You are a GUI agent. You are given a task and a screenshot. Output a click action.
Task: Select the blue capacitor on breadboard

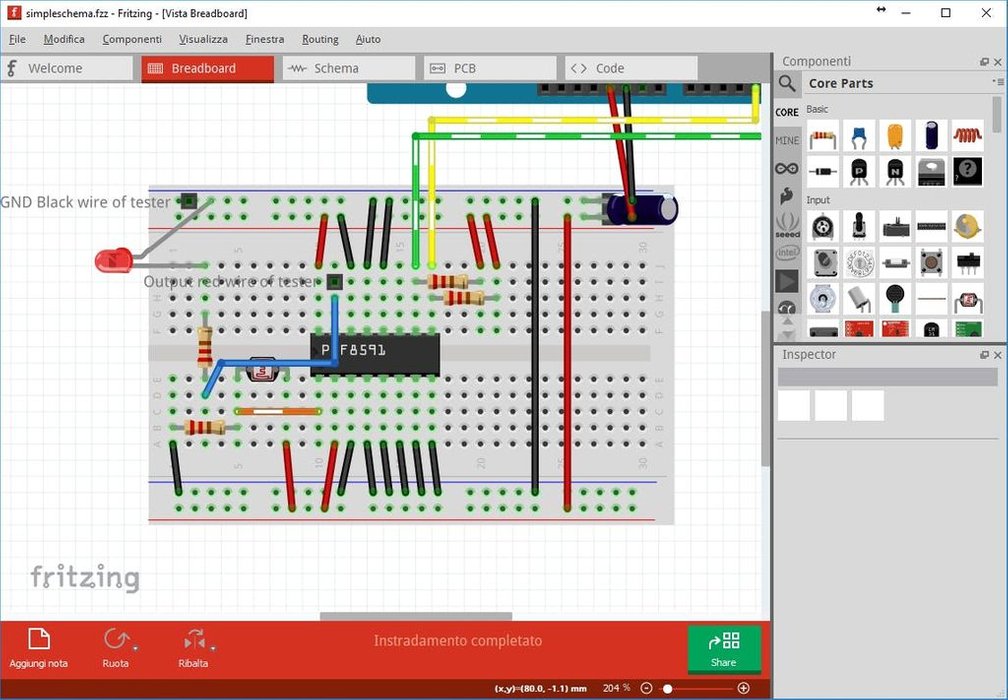tap(642, 209)
